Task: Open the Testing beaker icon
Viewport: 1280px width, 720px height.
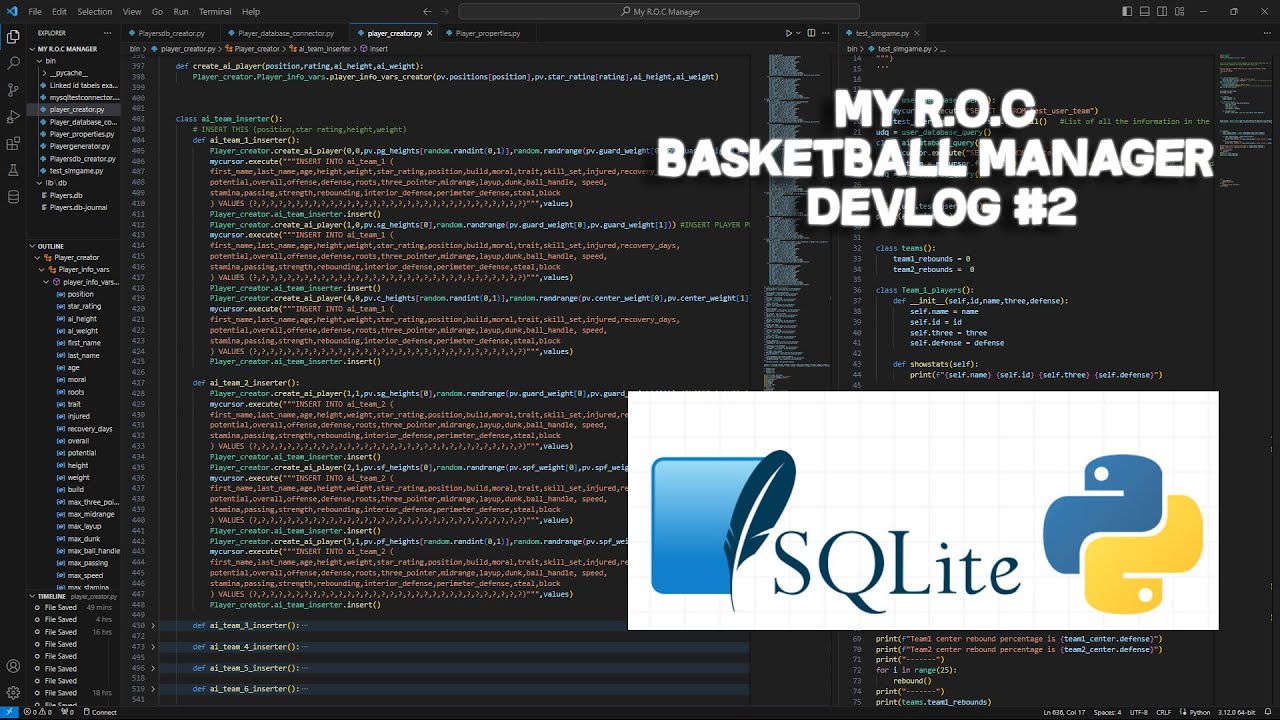Action: coord(13,171)
